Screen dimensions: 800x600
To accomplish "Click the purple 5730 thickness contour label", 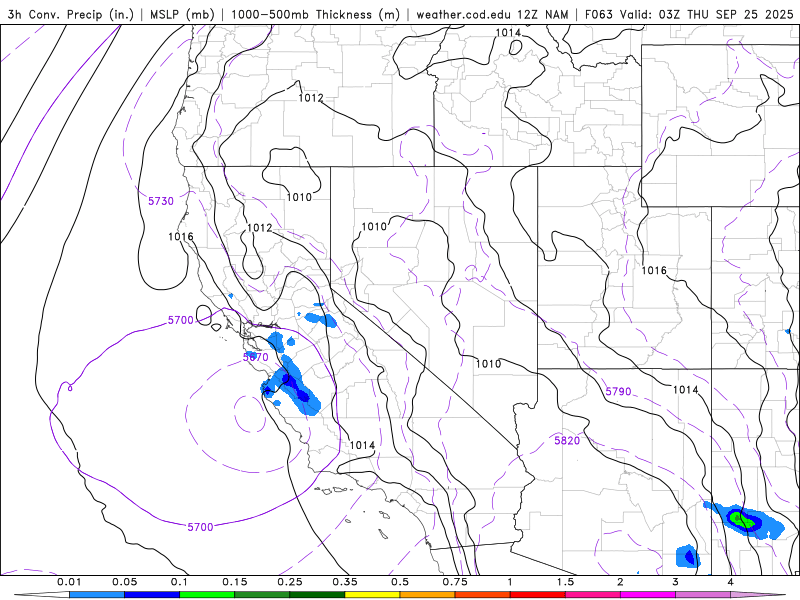I will click(161, 201).
